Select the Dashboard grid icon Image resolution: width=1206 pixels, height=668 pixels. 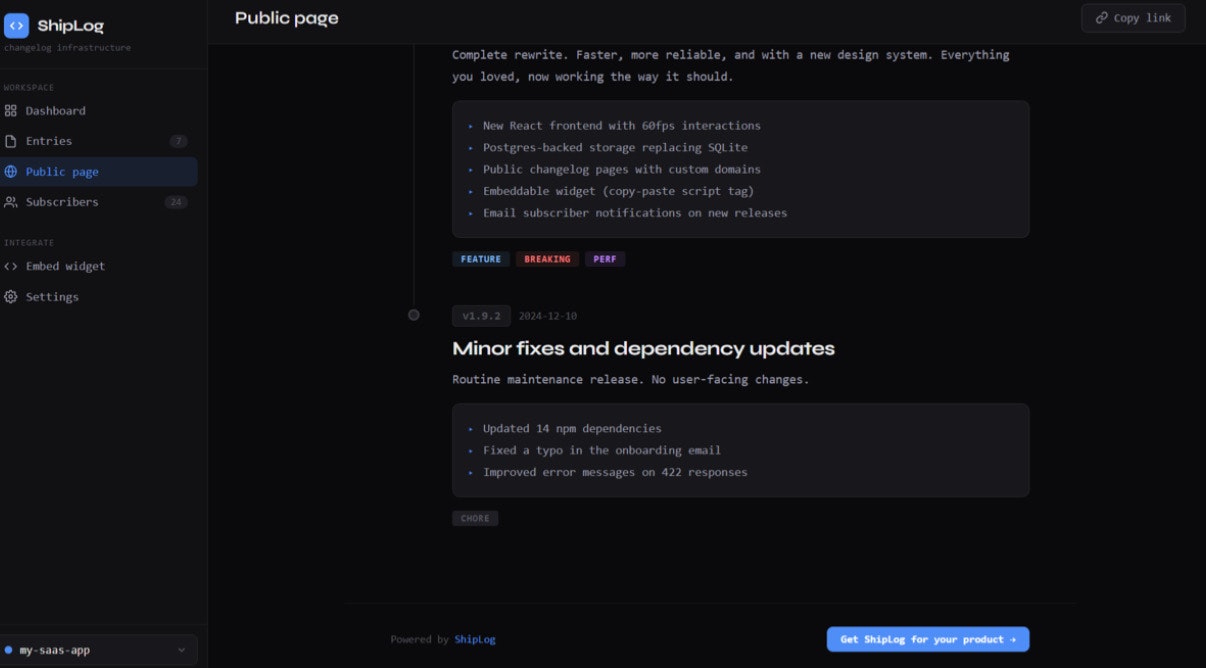[11, 110]
